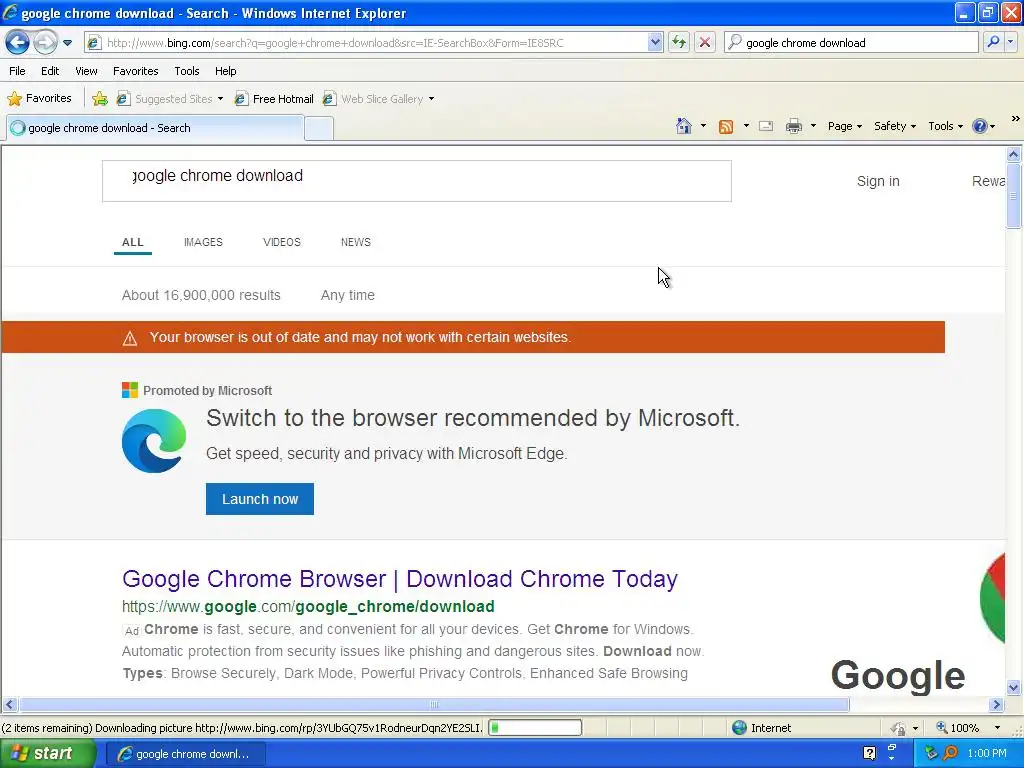Open the Tools menu in menu bar
The height and width of the screenshot is (768, 1024).
point(187,71)
